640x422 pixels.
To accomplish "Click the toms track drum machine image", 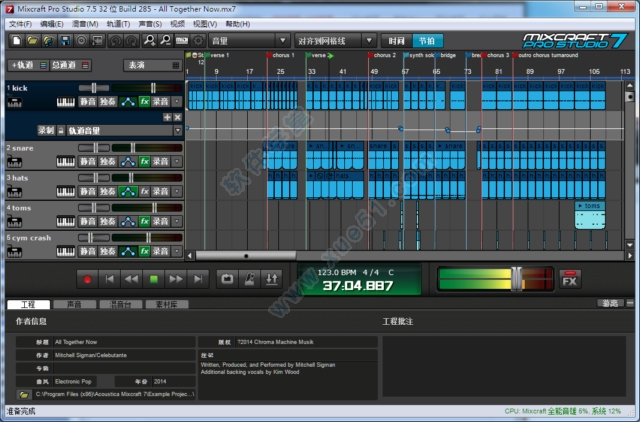I will tap(14, 222).
